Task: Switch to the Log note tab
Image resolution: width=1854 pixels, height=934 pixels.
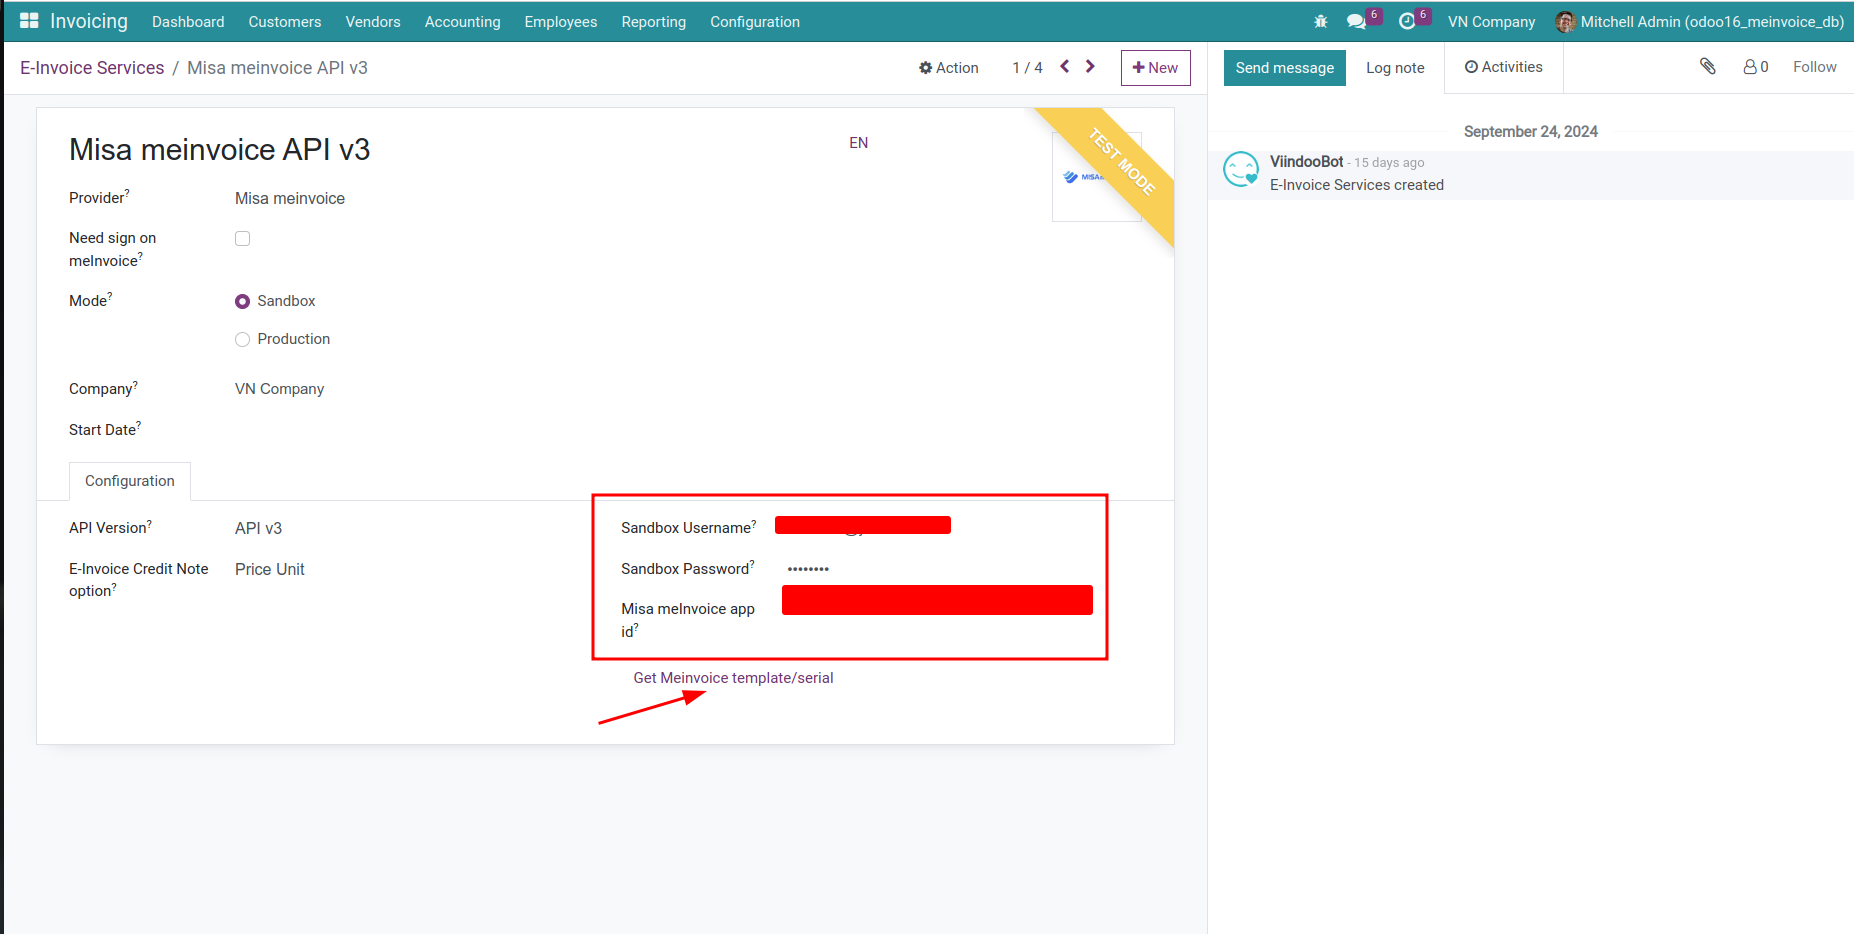Action: (1395, 67)
